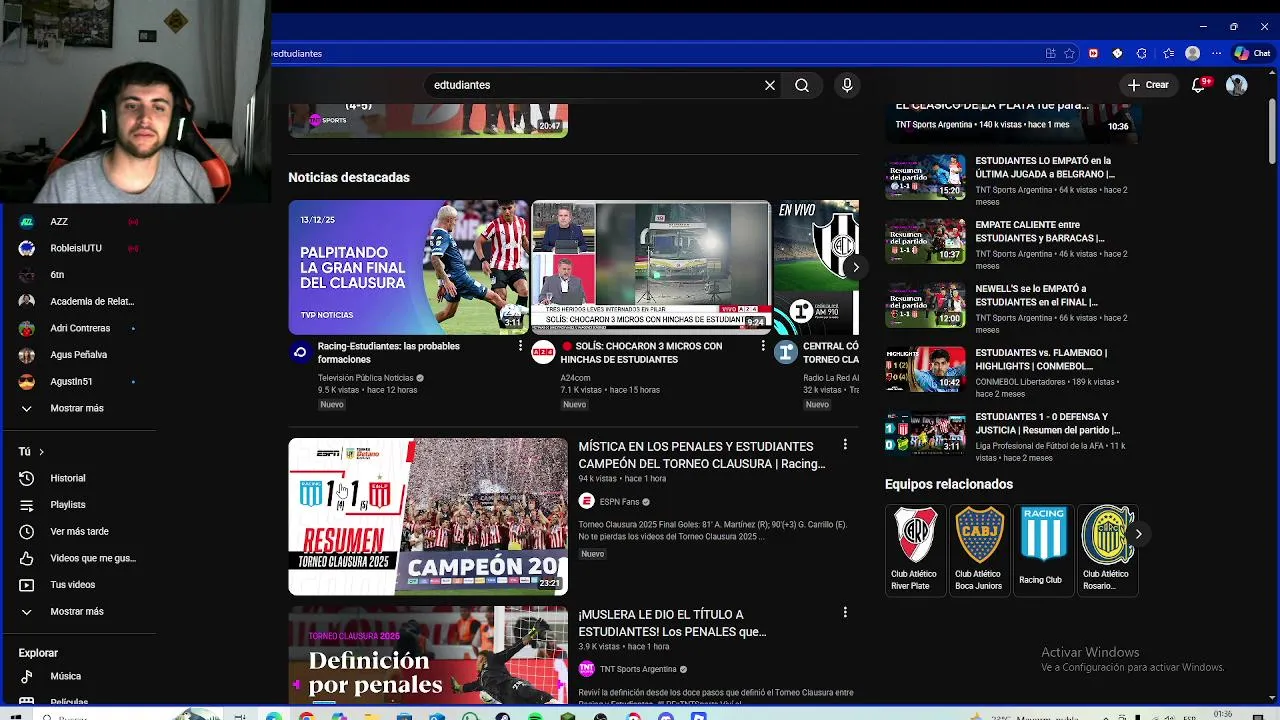Show more teams in Equipos relacionados

tap(1138, 534)
